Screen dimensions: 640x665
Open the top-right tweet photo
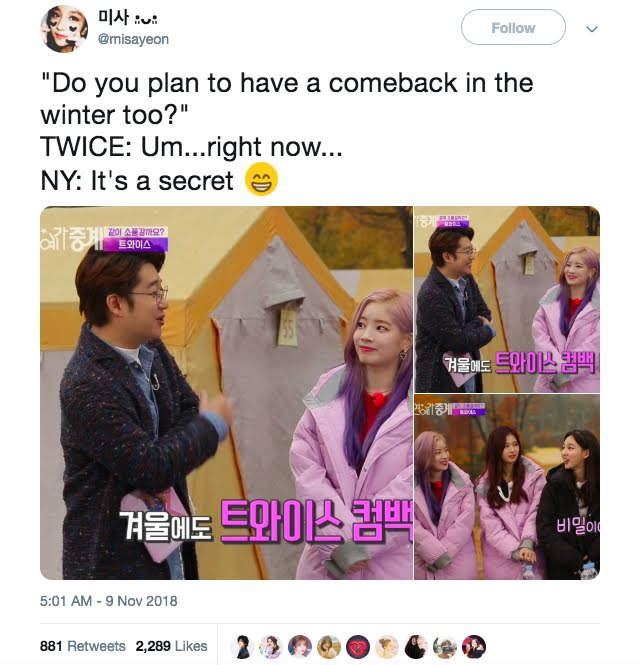point(507,299)
